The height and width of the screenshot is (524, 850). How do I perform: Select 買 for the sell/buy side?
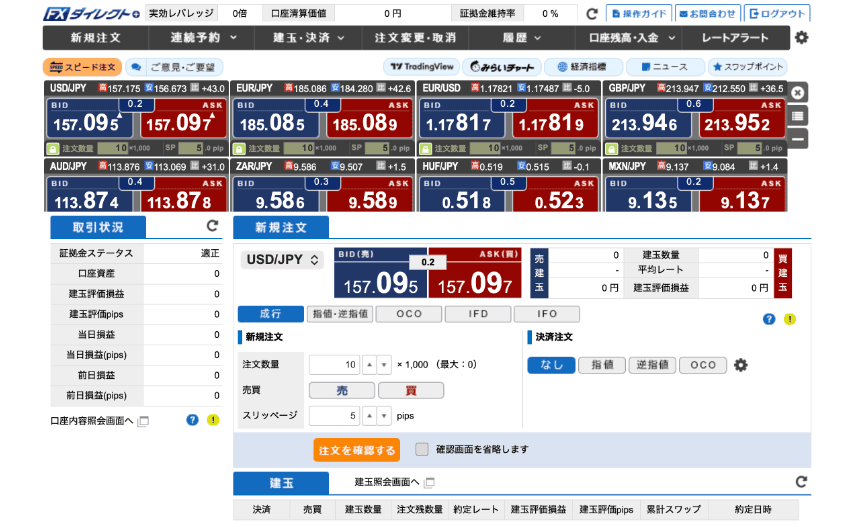[411, 390]
